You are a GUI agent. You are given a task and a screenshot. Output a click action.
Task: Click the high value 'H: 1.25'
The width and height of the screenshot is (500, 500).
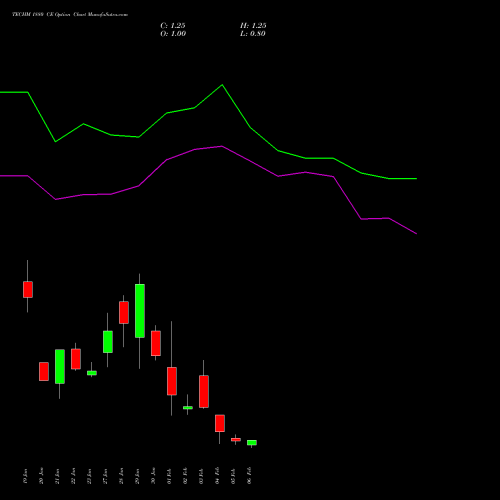click(x=253, y=26)
